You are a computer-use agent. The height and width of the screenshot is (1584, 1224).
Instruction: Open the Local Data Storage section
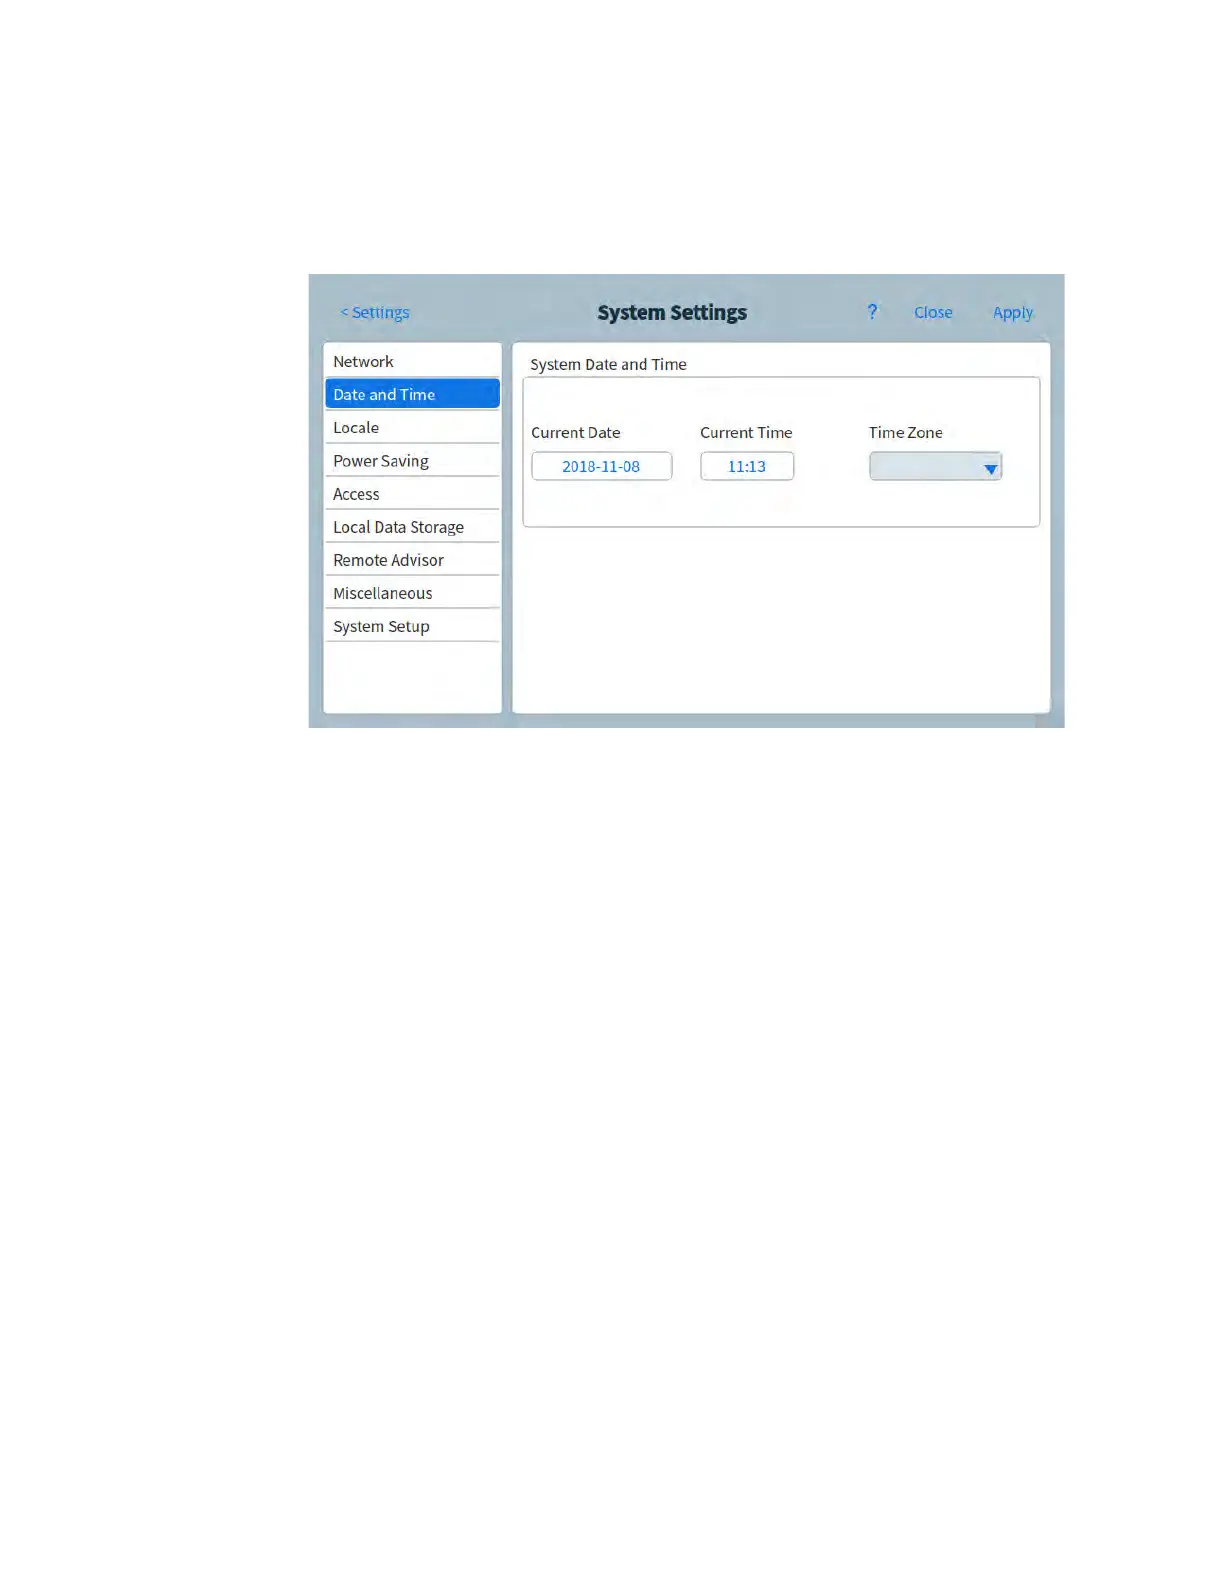[x=412, y=526]
